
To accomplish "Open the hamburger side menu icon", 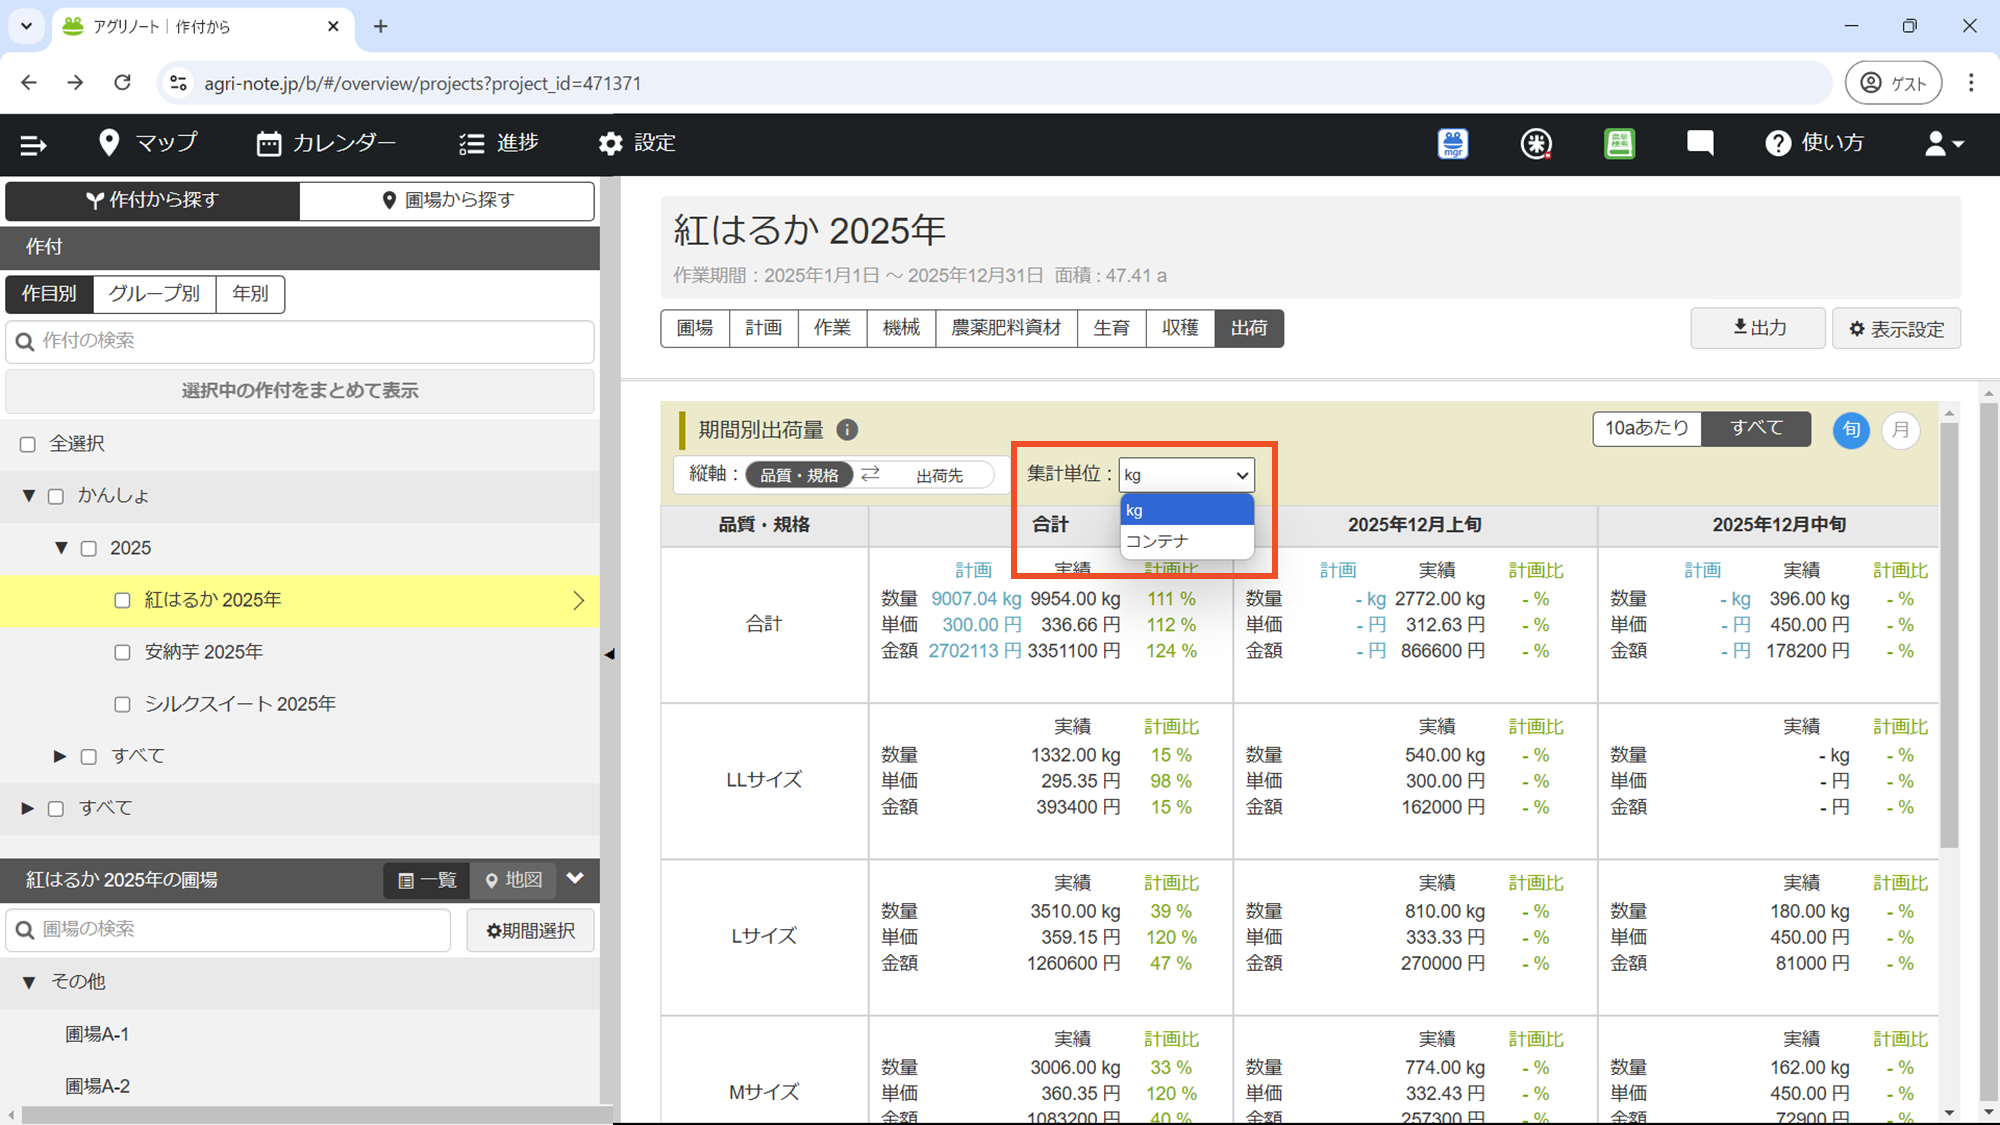I will point(33,145).
